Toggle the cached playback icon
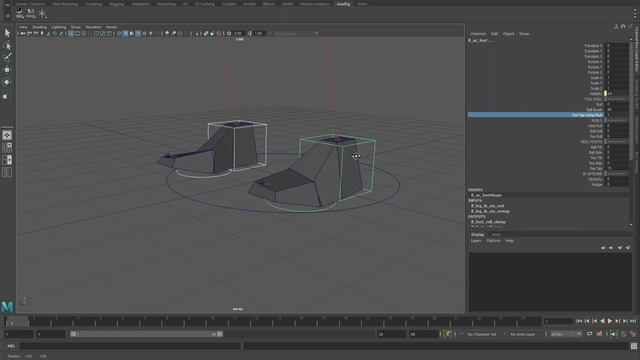The width and height of the screenshot is (640, 360). tap(600, 334)
